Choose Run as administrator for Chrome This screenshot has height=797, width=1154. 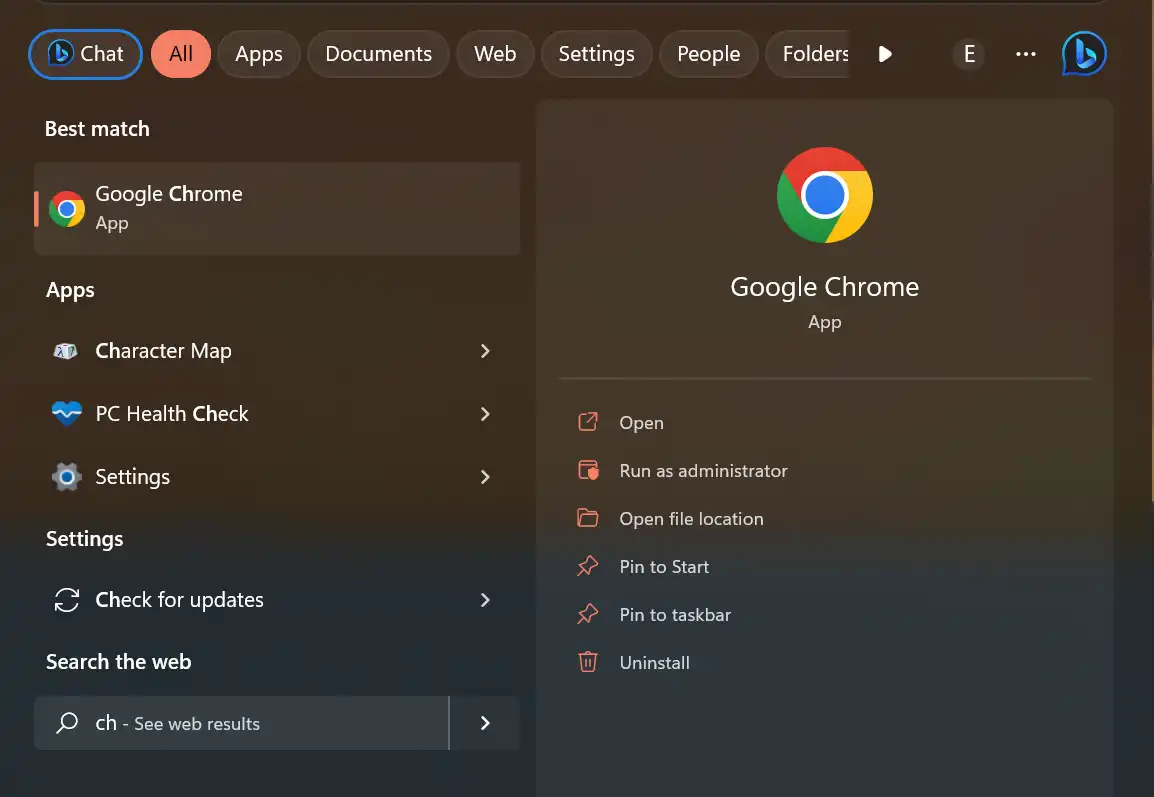tap(704, 471)
